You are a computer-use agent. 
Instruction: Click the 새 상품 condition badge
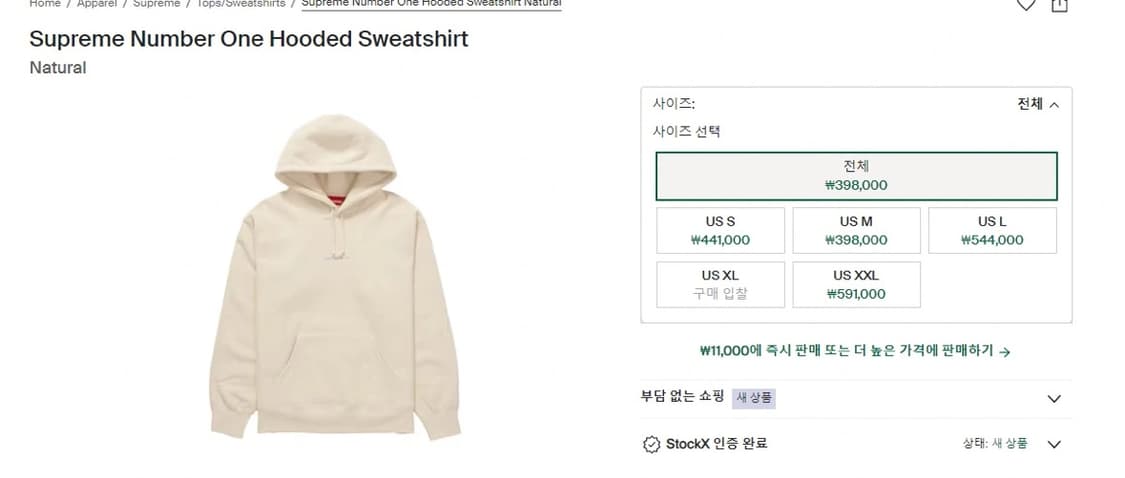pyautogui.click(x=755, y=398)
